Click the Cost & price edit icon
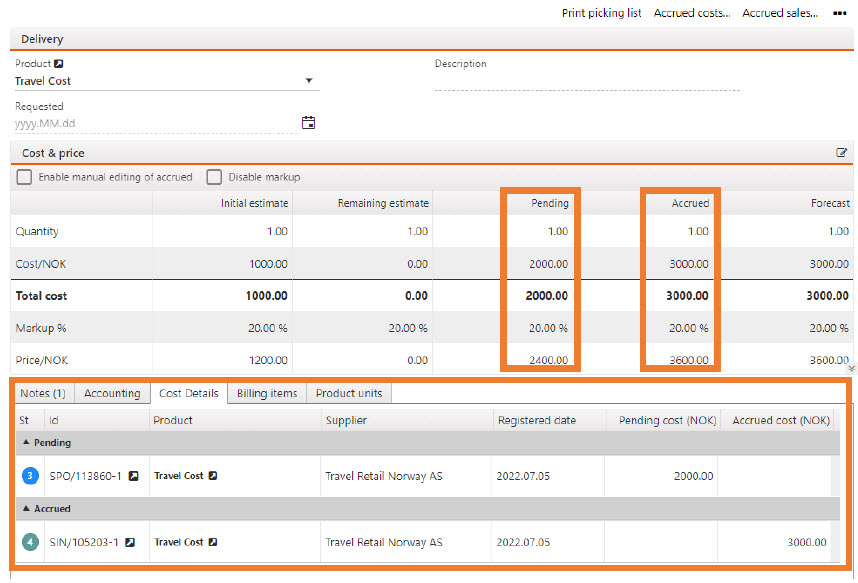The width and height of the screenshot is (858, 583). coord(842,153)
